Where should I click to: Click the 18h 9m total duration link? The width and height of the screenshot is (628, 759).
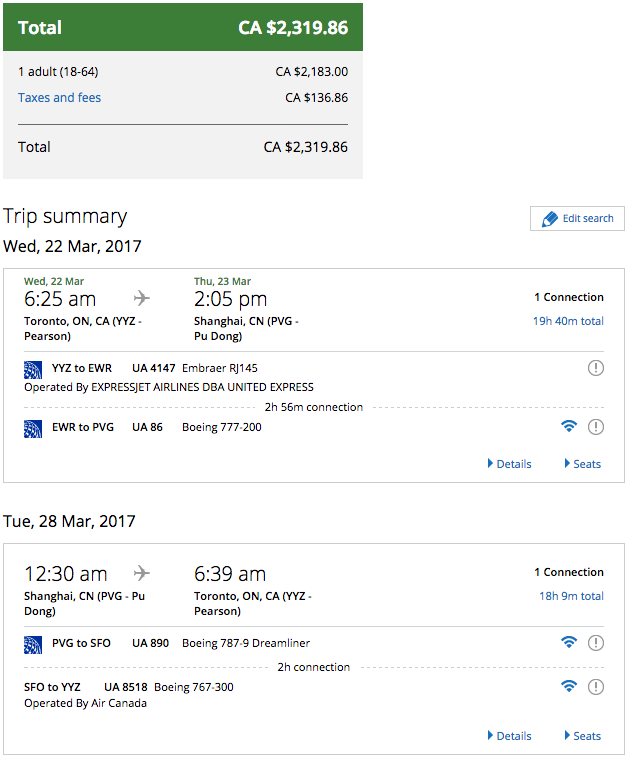pyautogui.click(x=571, y=596)
